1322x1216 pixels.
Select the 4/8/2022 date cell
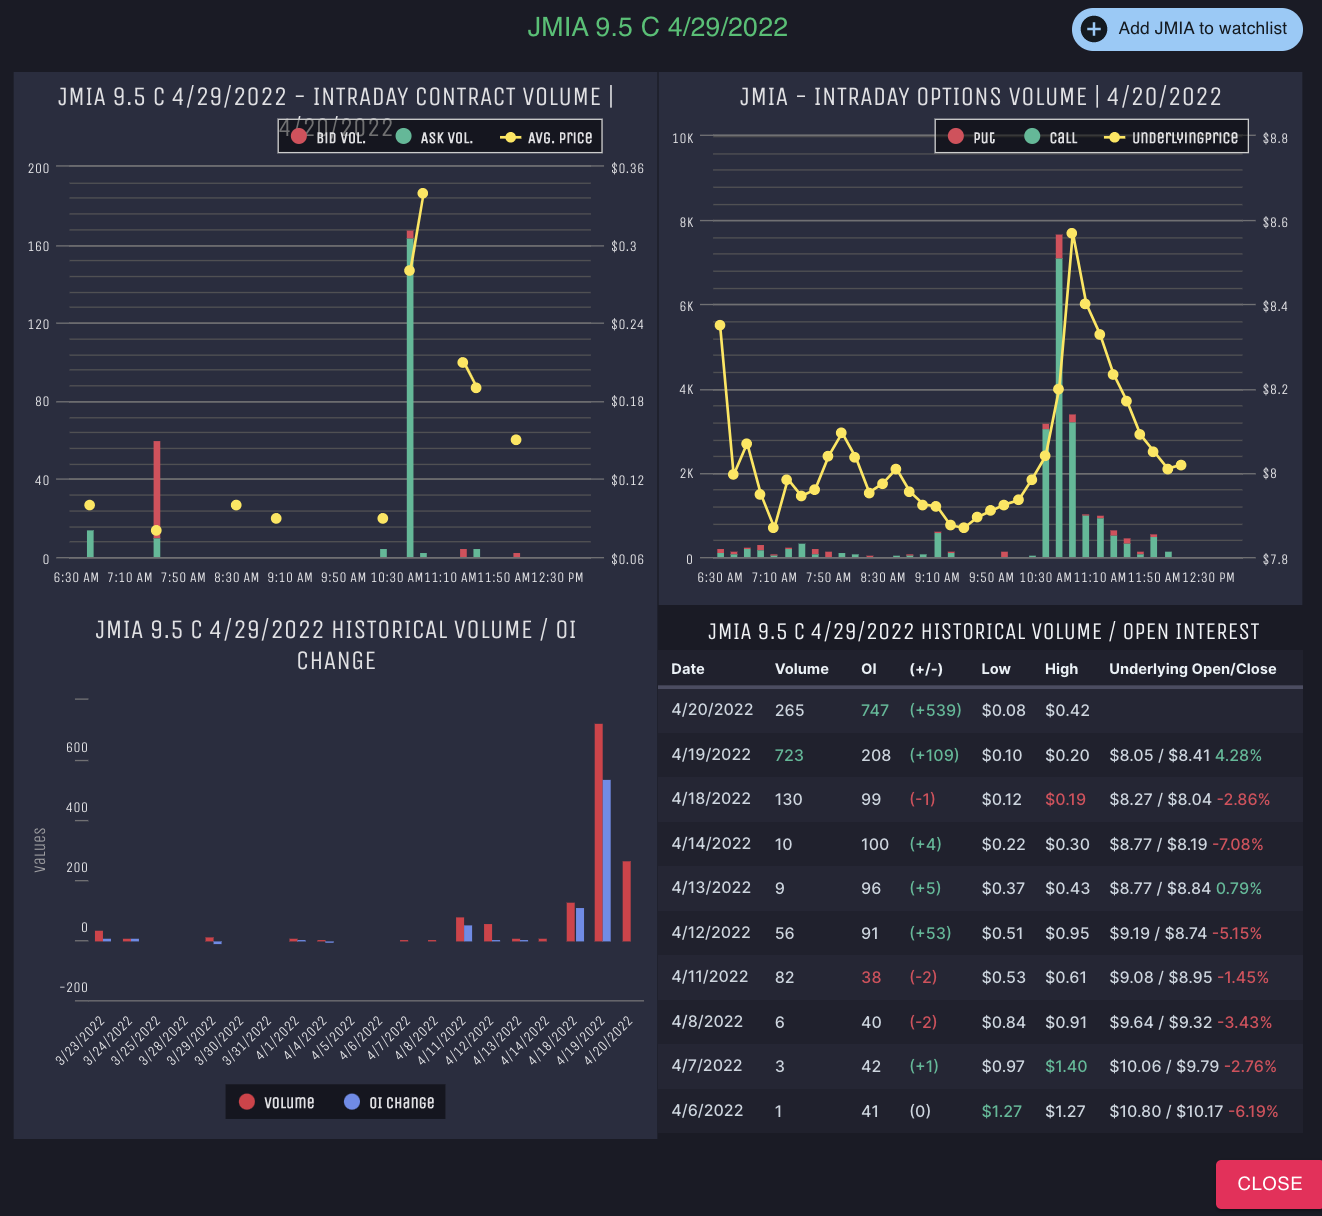pyautogui.click(x=707, y=1022)
